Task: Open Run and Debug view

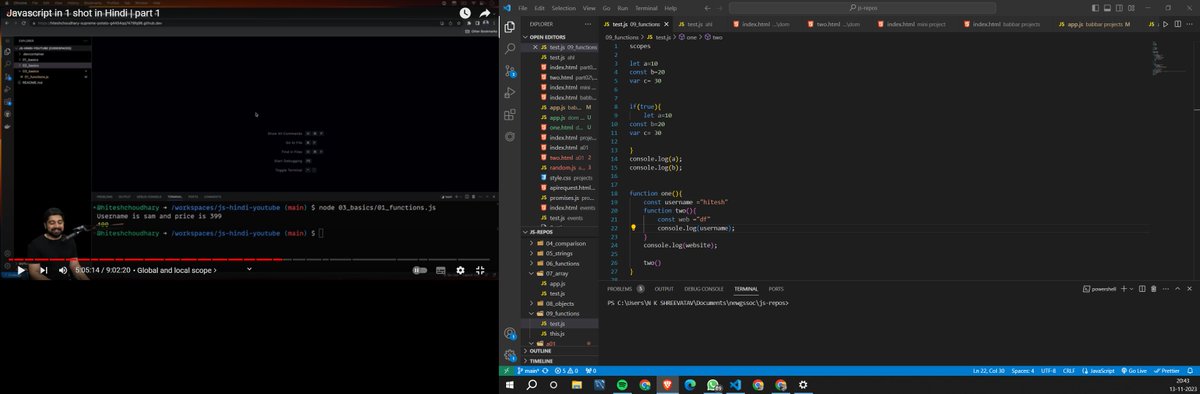Action: click(x=510, y=92)
